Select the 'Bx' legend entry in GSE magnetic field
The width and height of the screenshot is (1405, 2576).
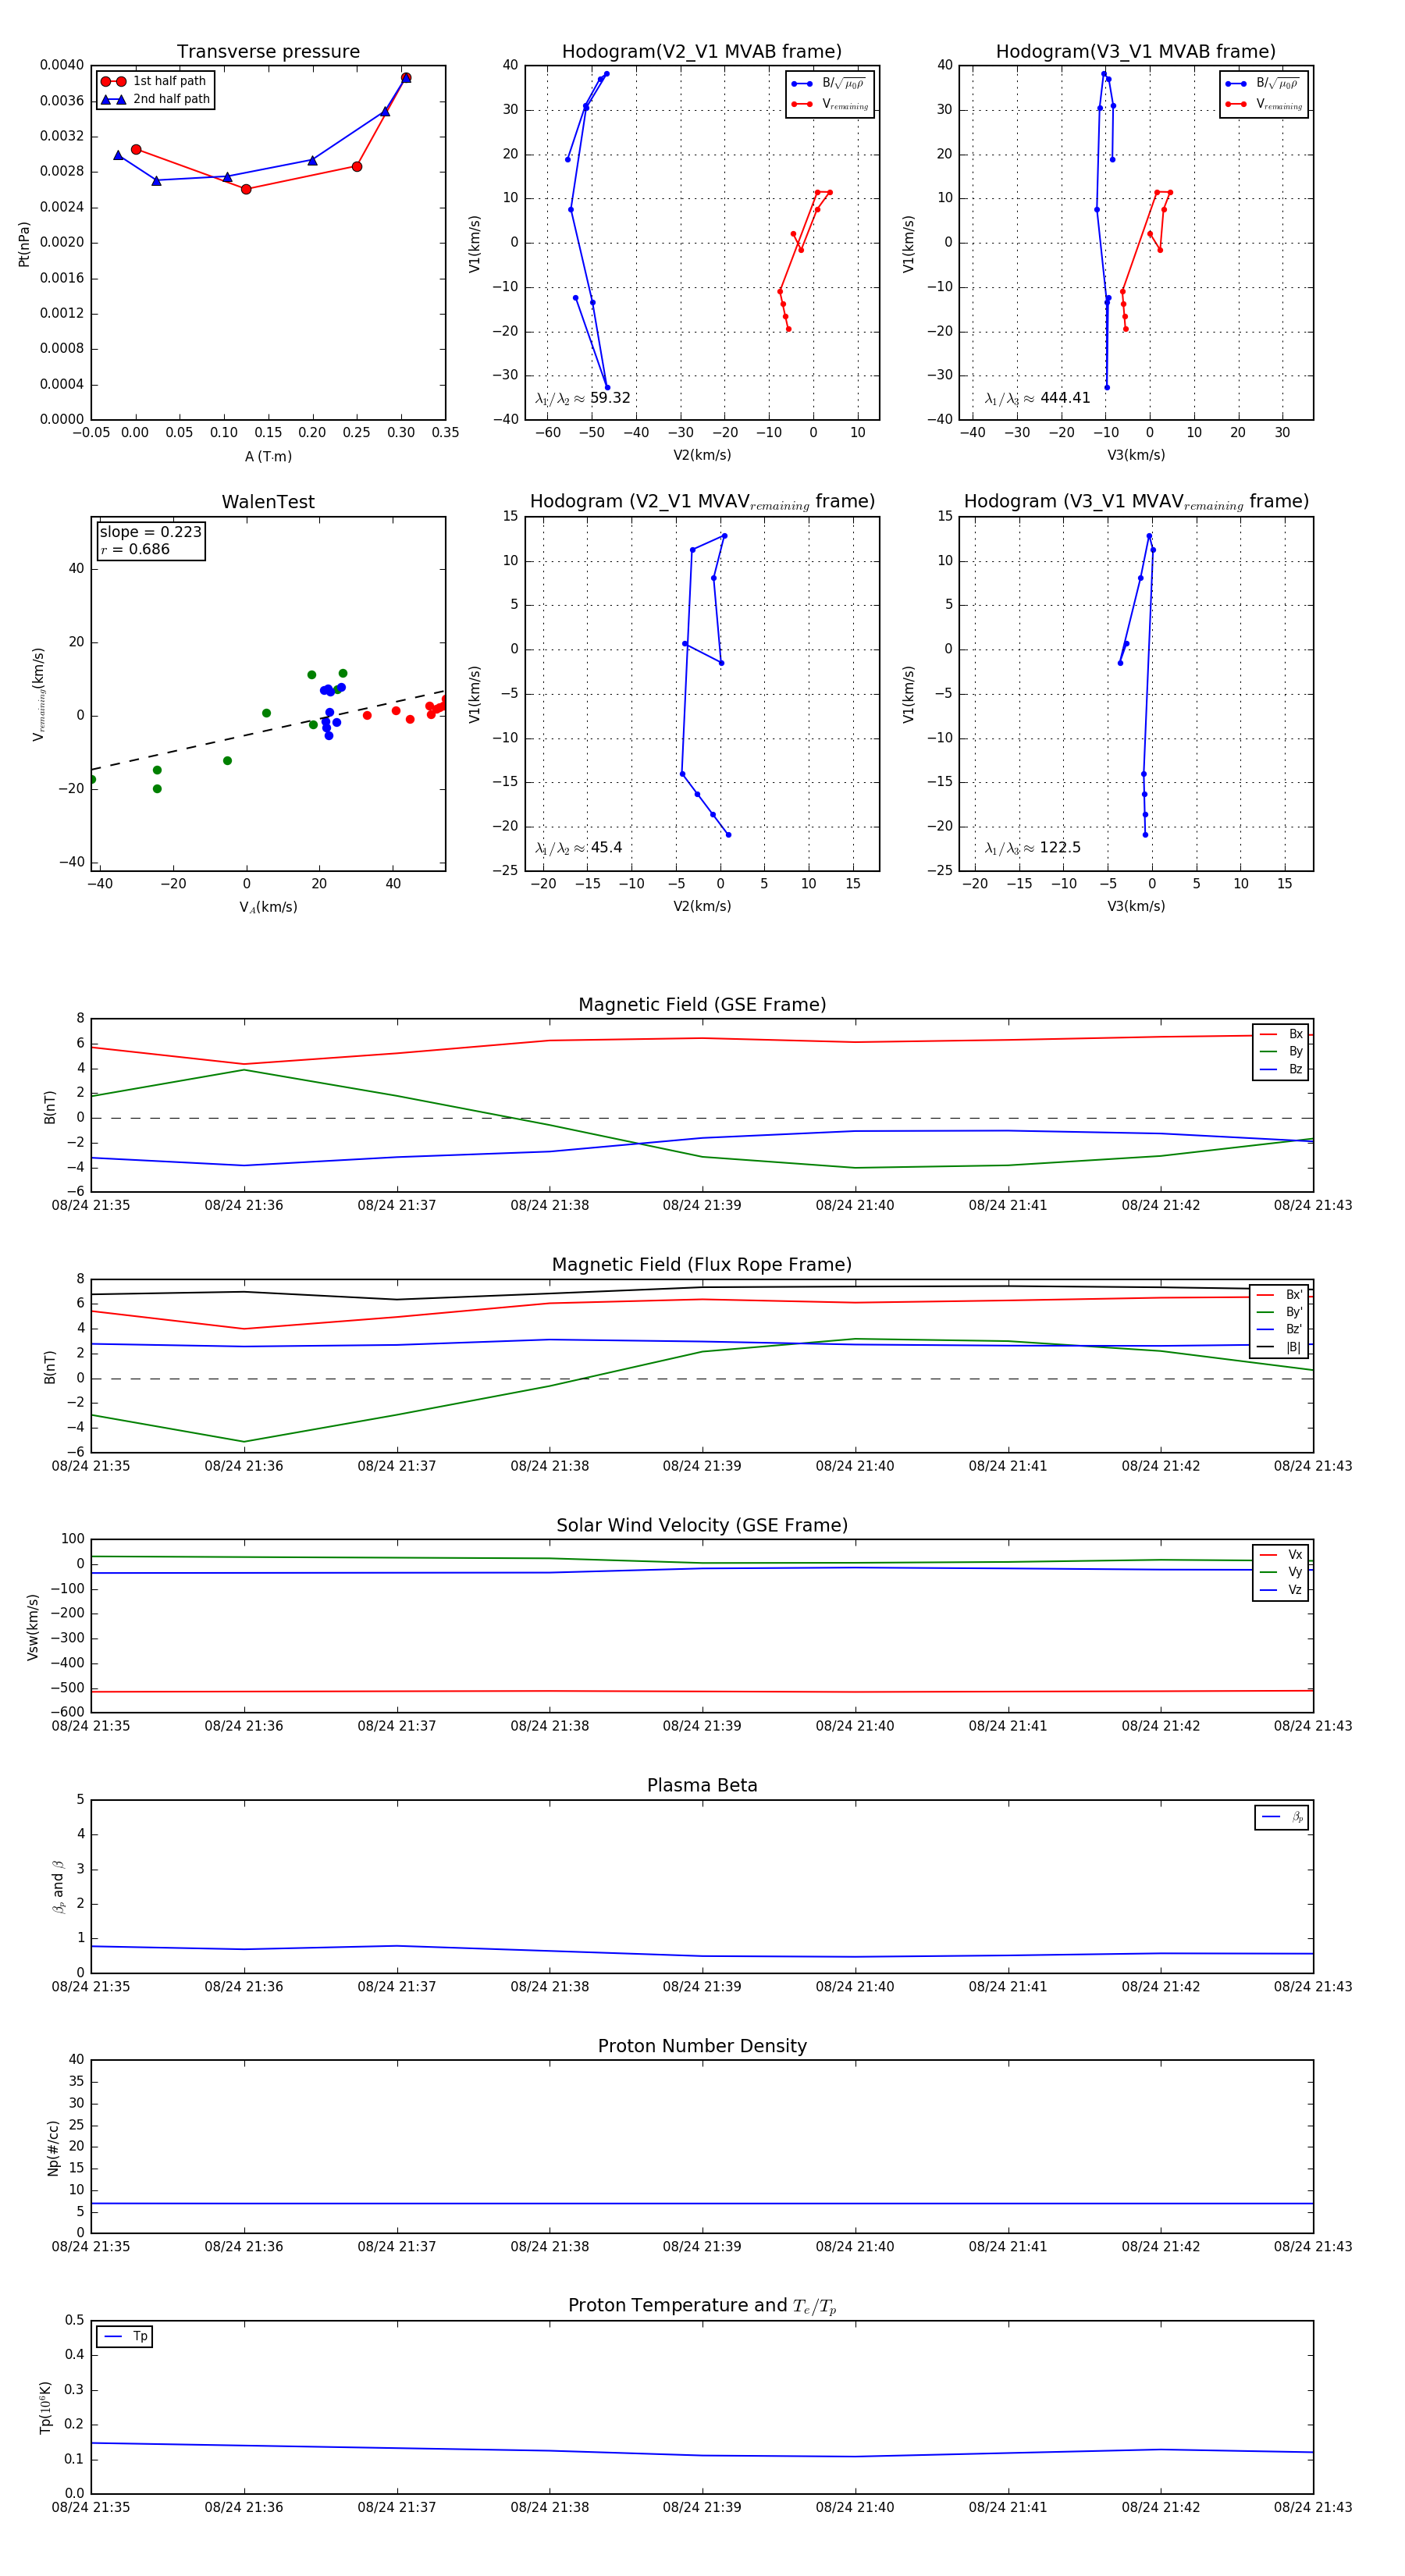coord(1281,1034)
